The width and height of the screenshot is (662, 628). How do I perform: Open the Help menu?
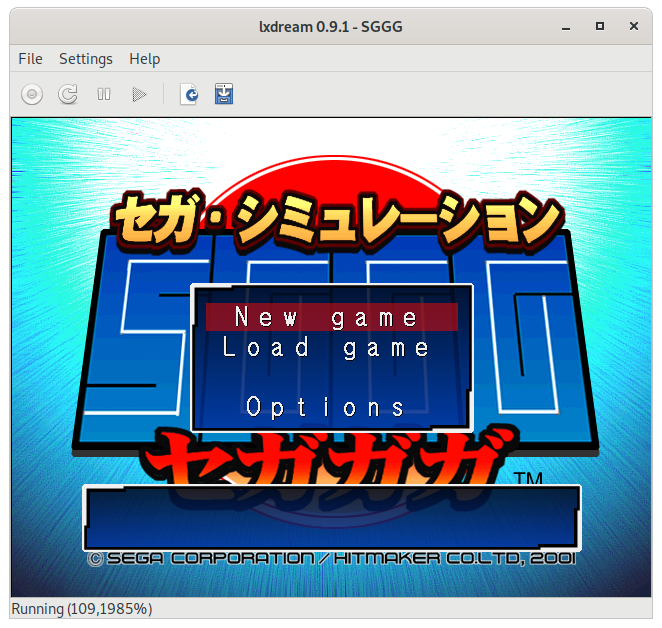click(145, 59)
